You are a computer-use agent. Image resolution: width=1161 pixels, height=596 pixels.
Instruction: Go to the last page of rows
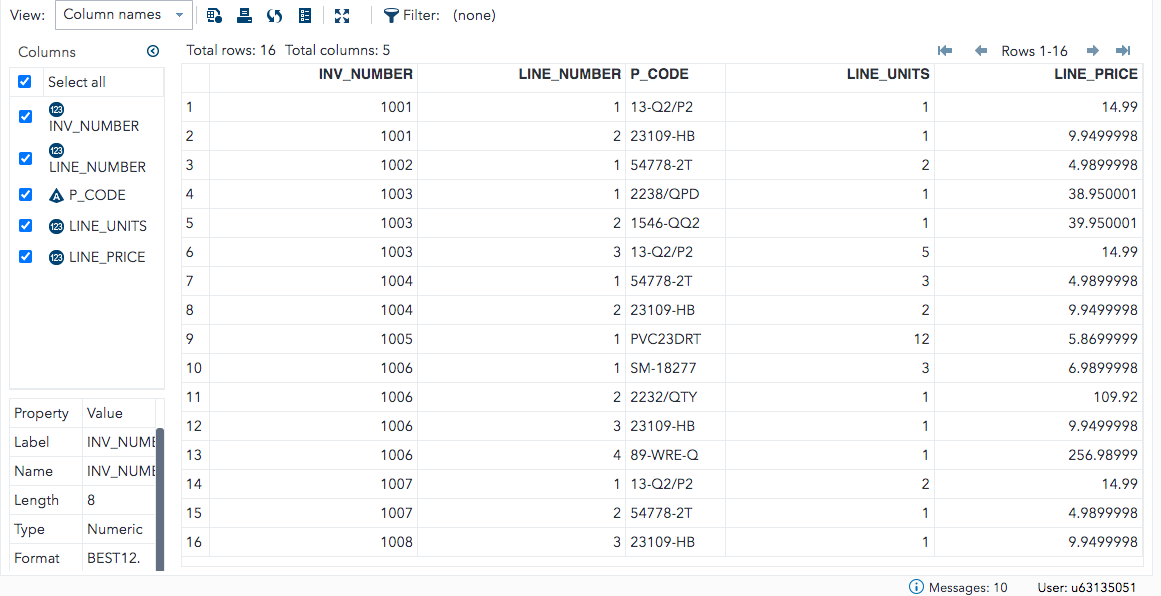(1122, 50)
